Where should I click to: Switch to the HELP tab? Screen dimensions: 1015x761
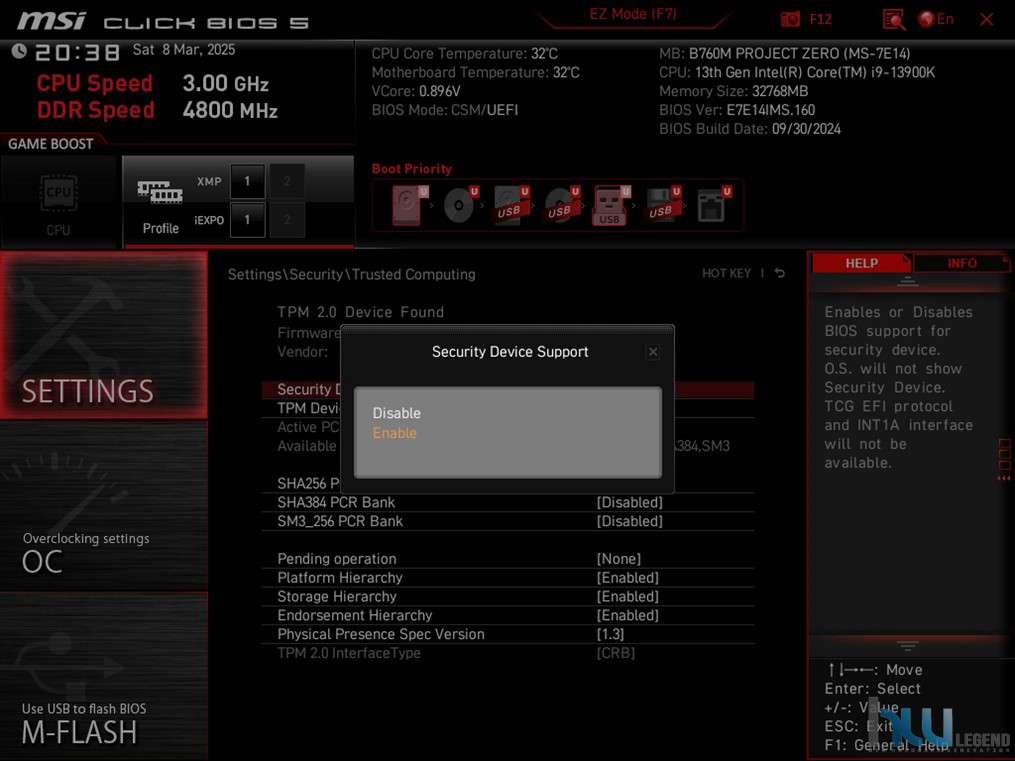(861, 263)
